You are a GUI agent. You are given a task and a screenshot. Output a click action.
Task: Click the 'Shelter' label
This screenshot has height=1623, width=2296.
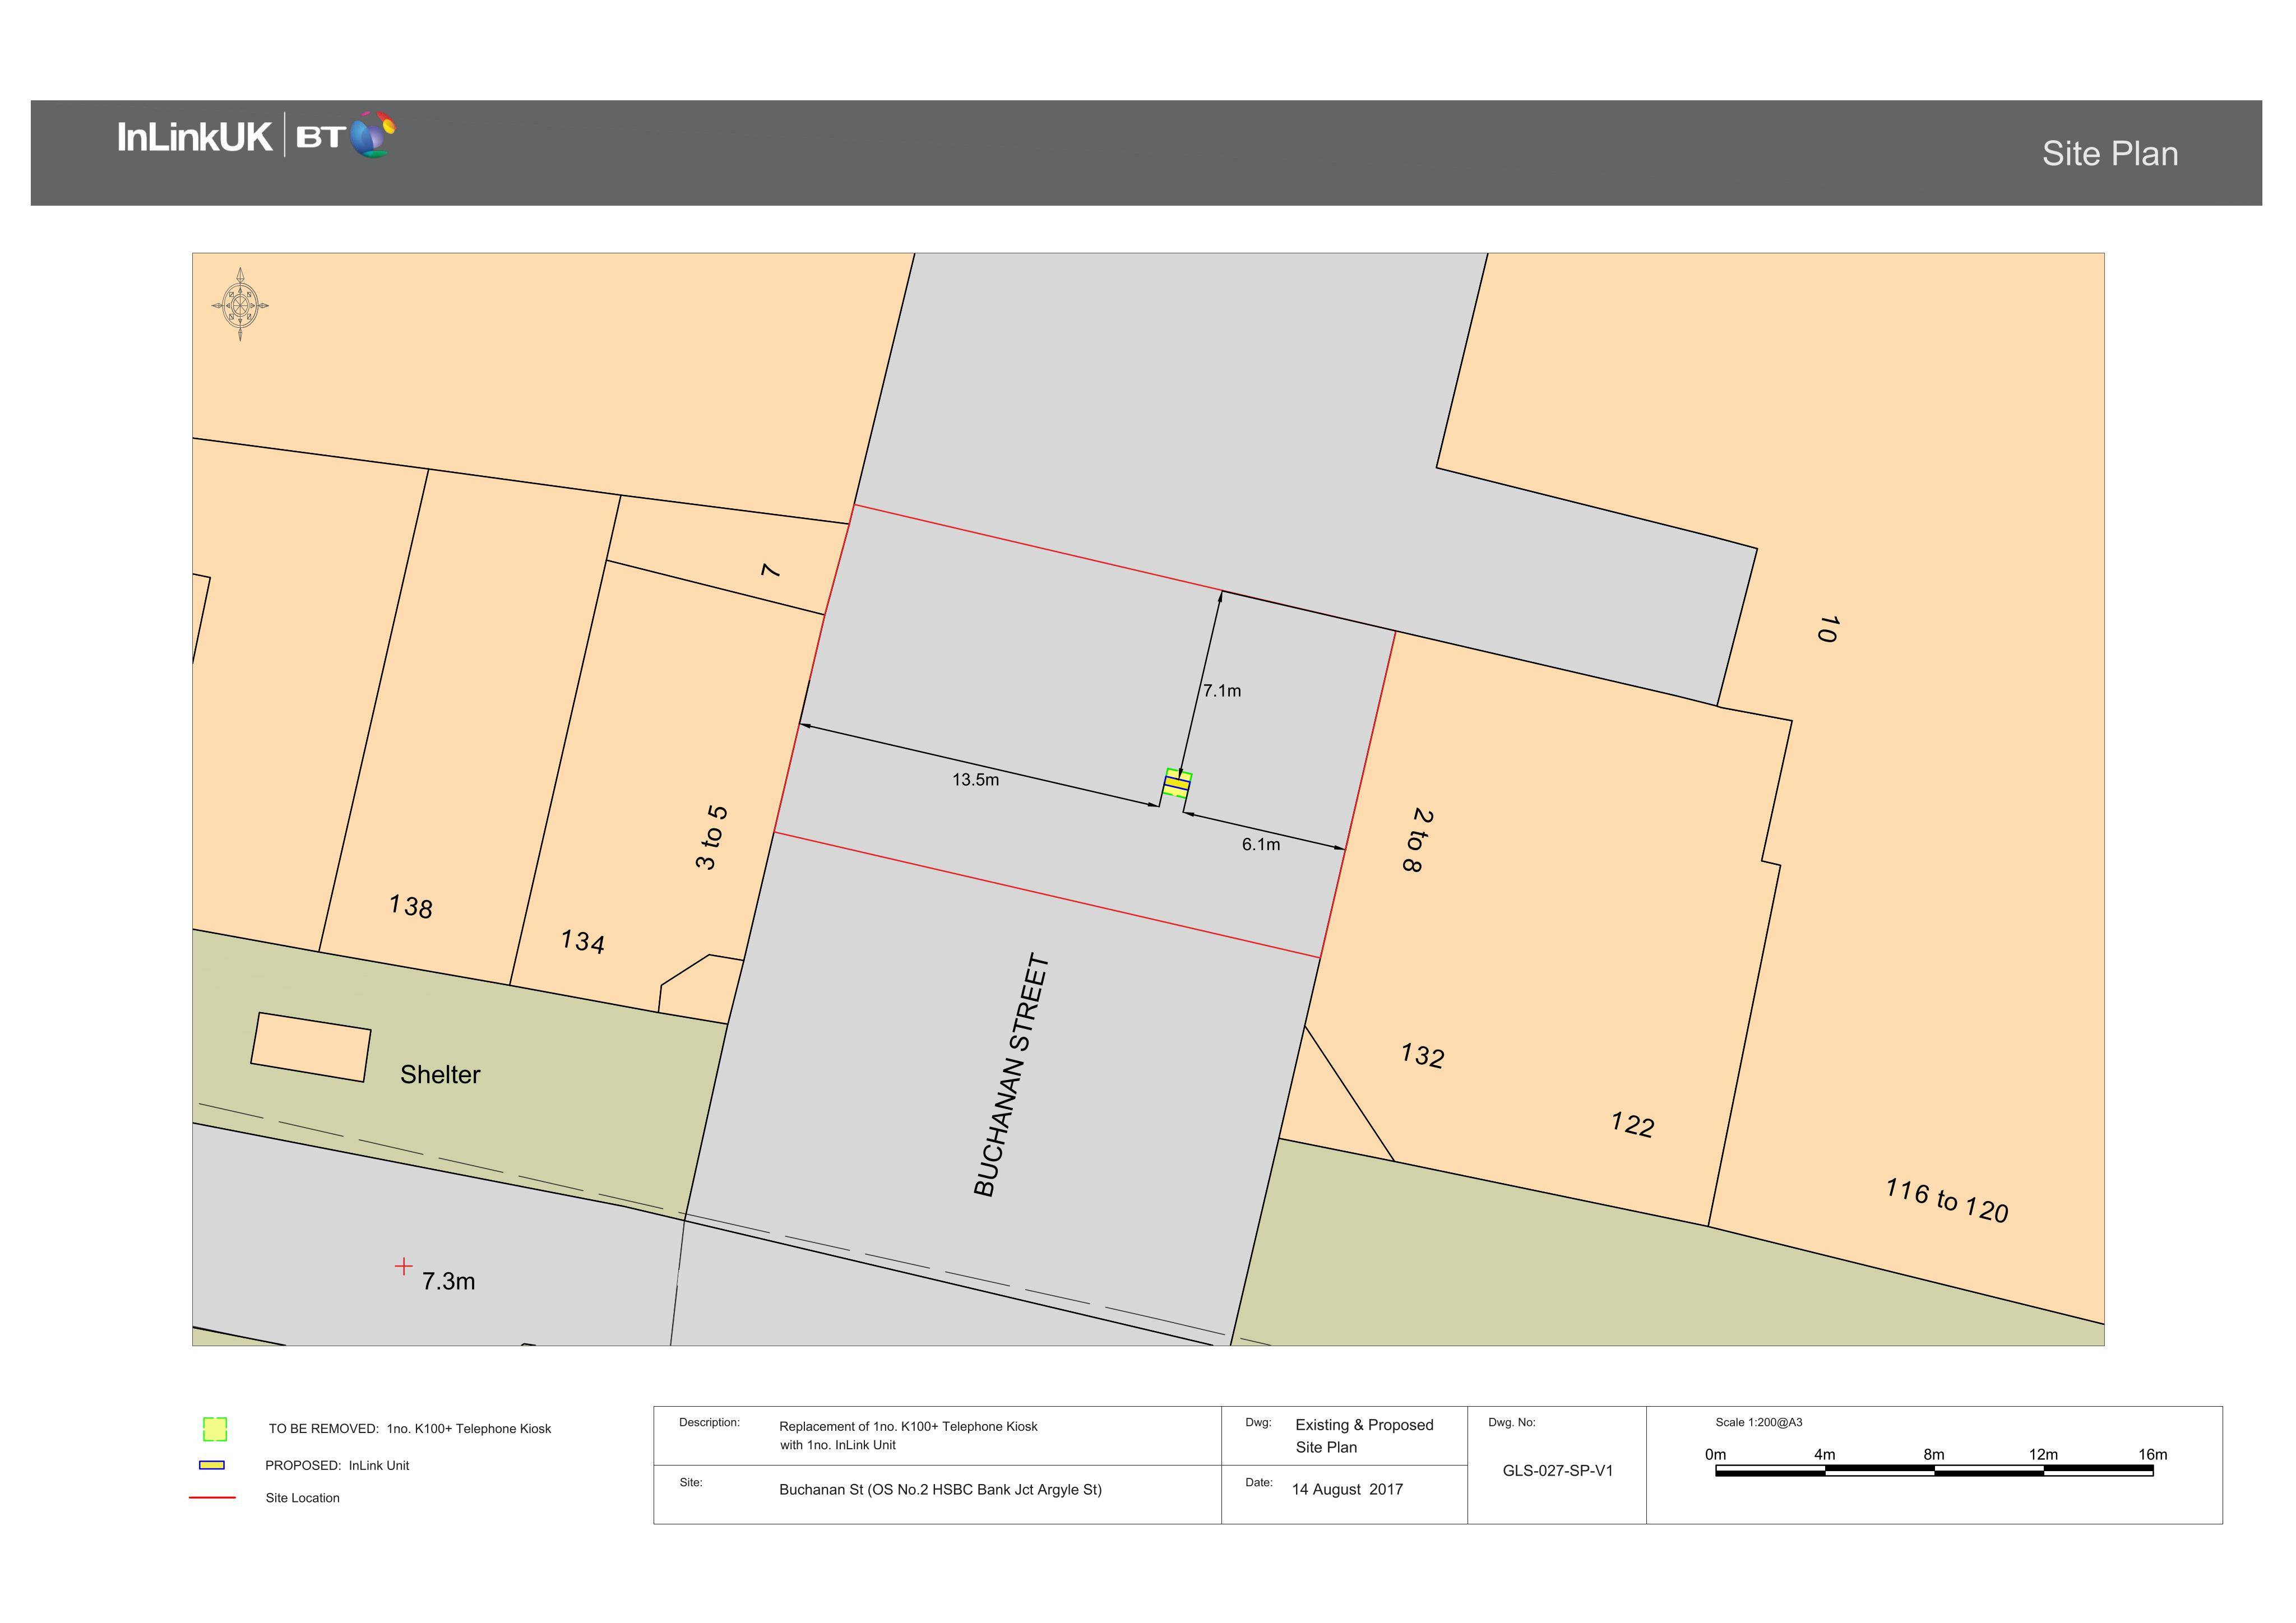click(440, 1075)
